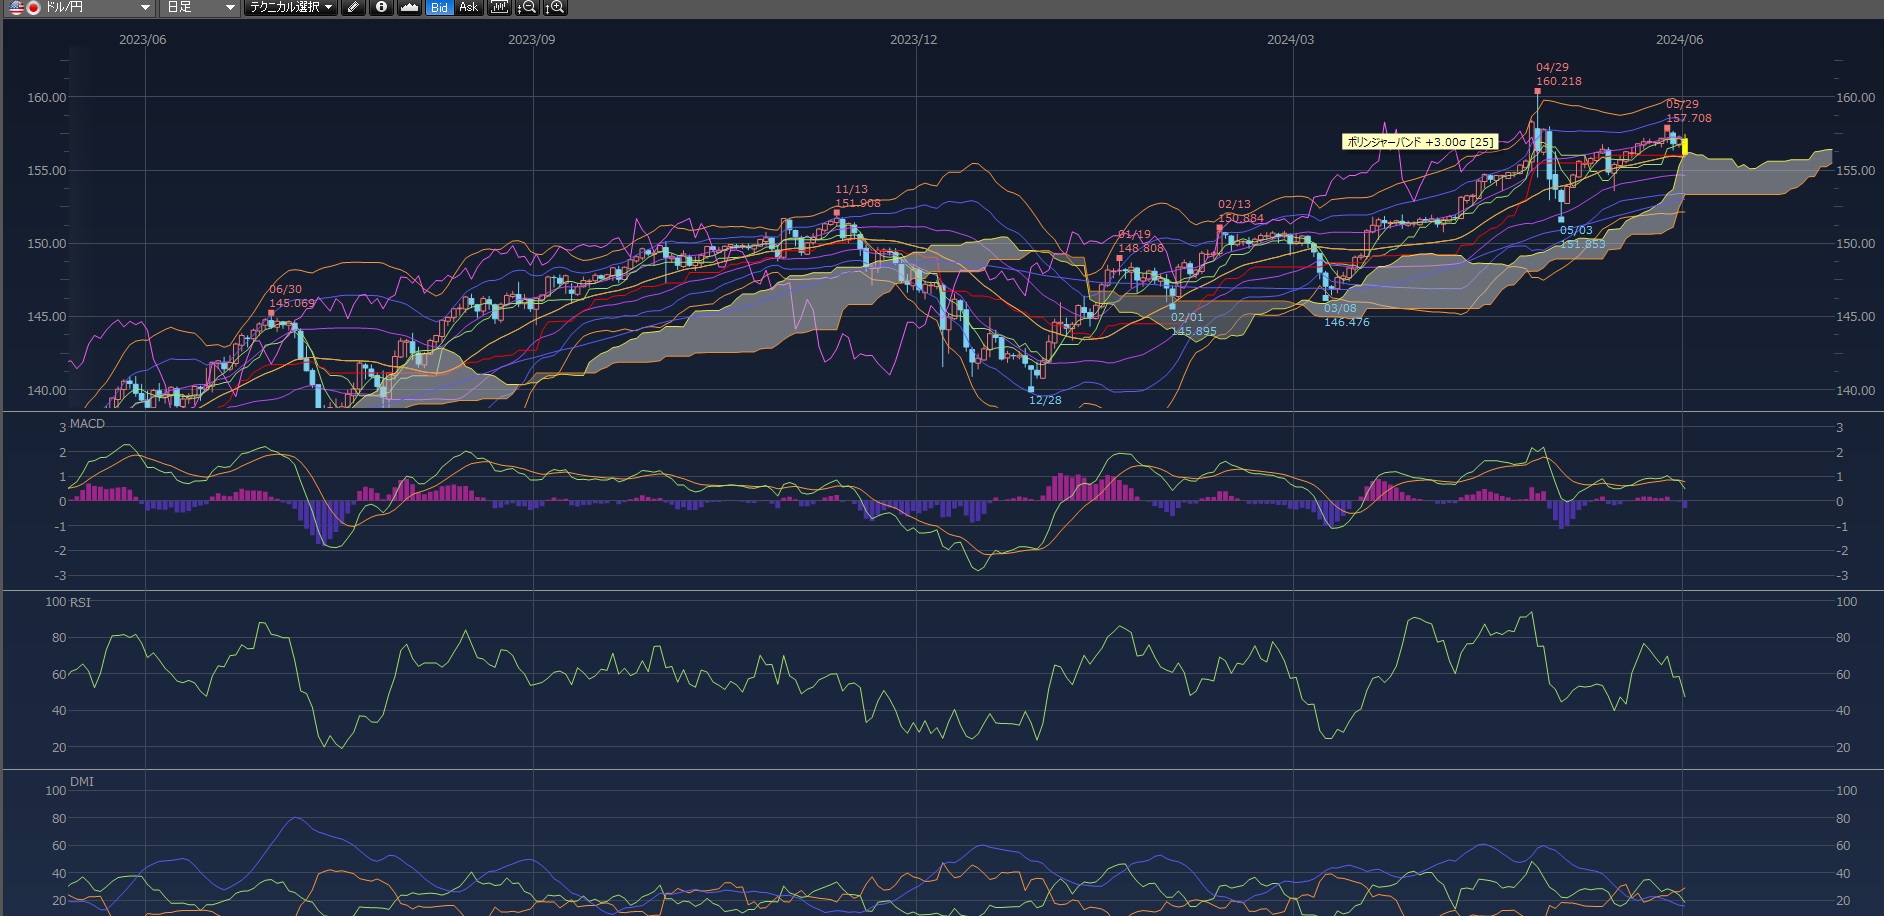Switch chart type with mountain chart icon
Viewport: 1884px width, 916px height.
[x=409, y=8]
